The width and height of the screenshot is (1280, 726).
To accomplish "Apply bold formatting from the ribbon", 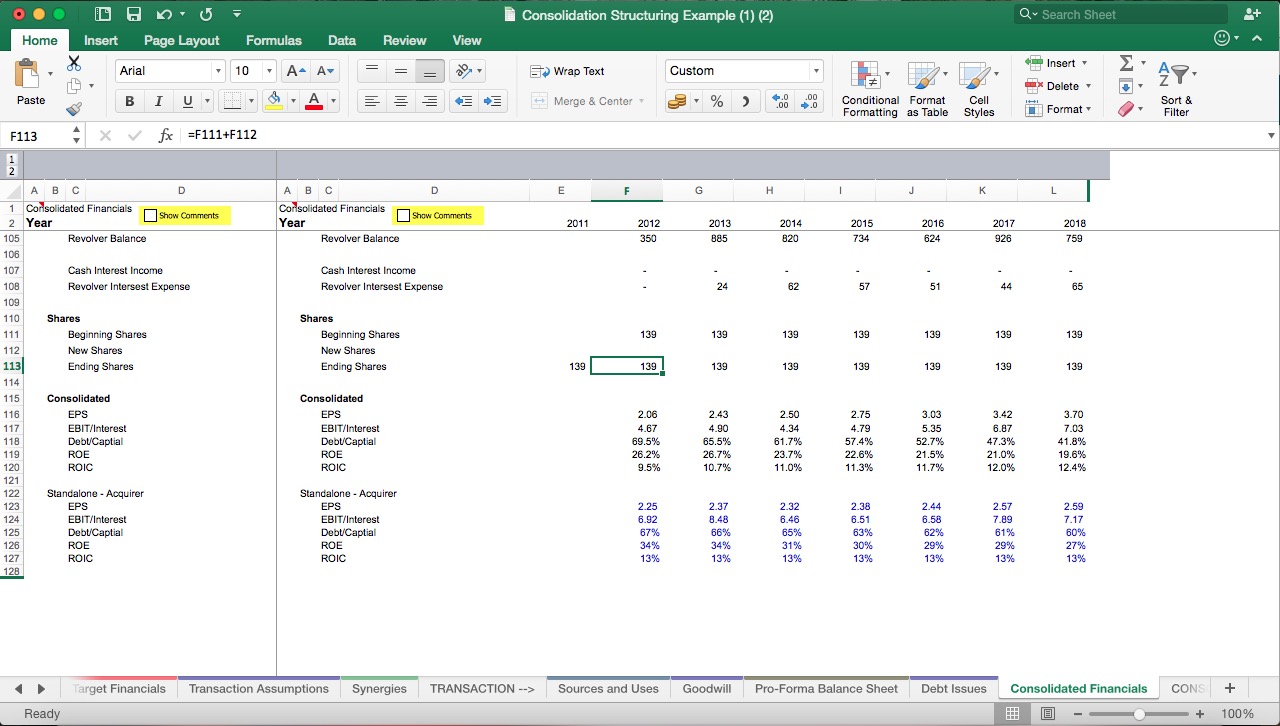I will [129, 101].
